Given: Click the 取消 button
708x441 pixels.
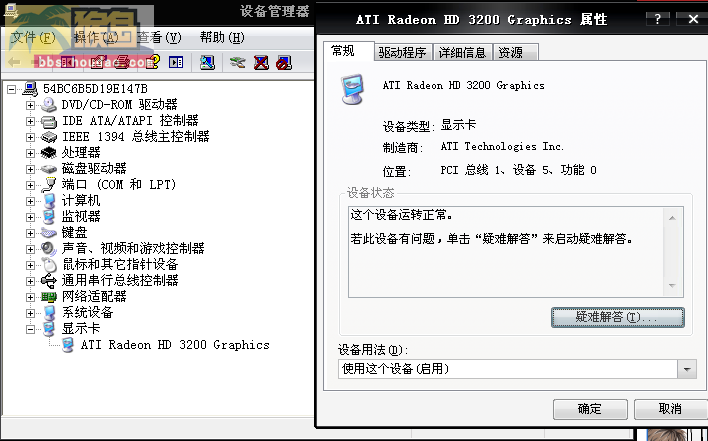Looking at the screenshot, I should click(671, 409).
